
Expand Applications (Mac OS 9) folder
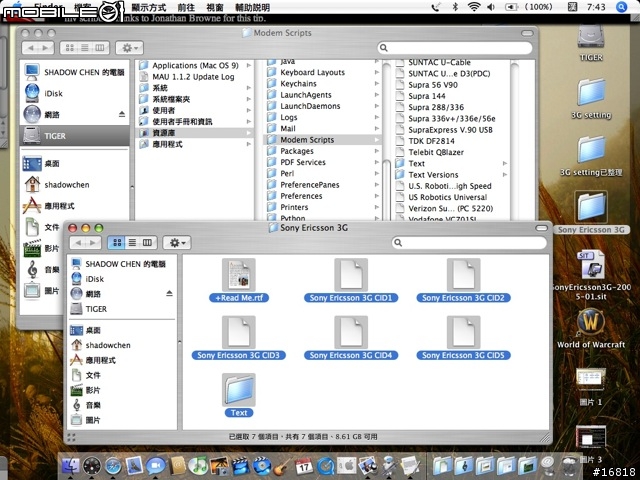tap(249, 65)
